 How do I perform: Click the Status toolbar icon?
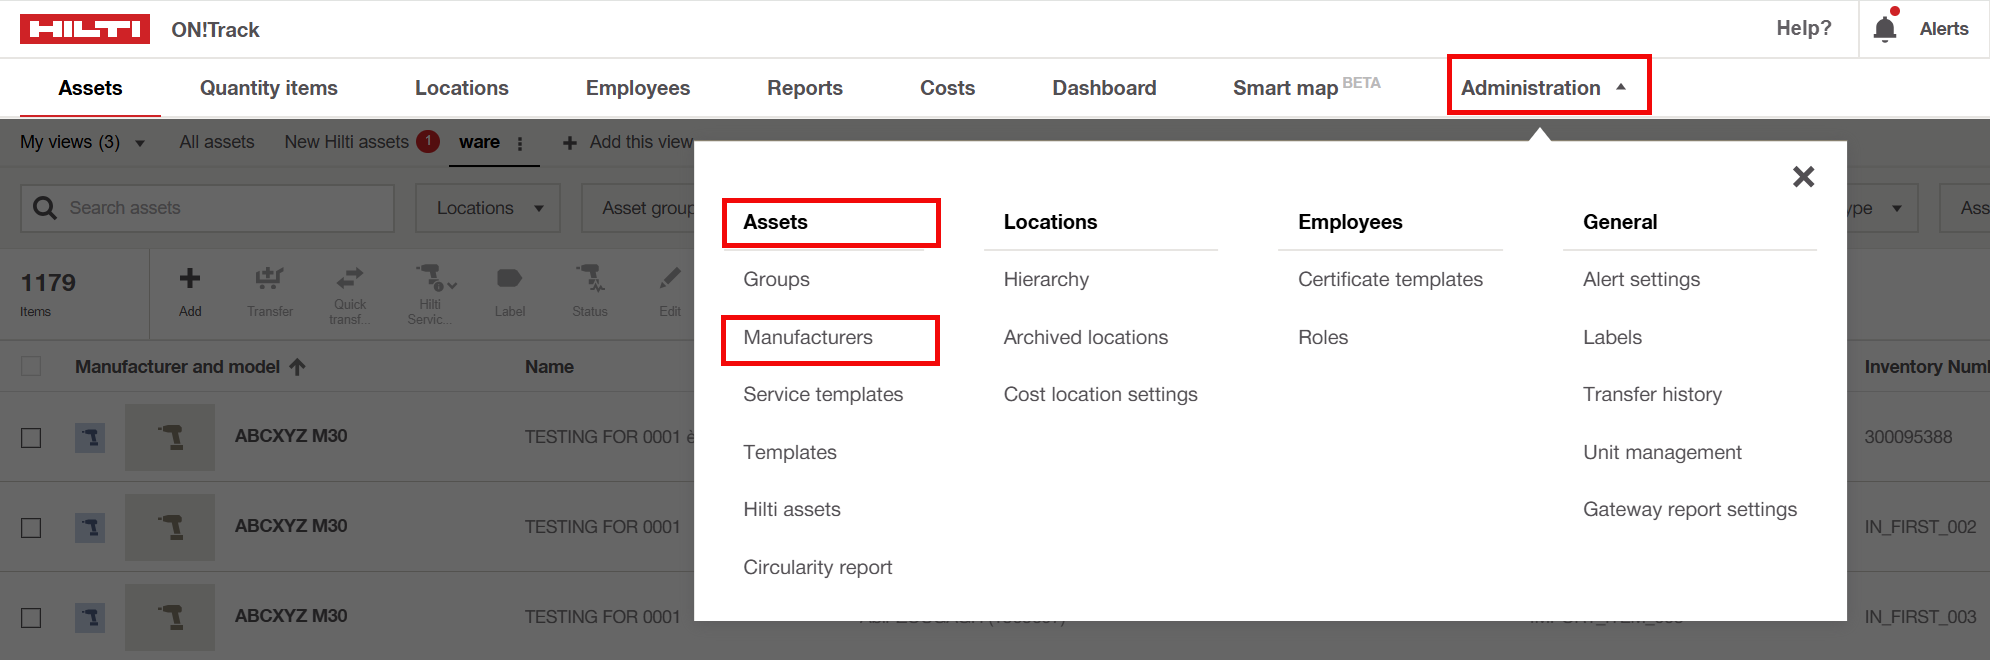point(589,279)
